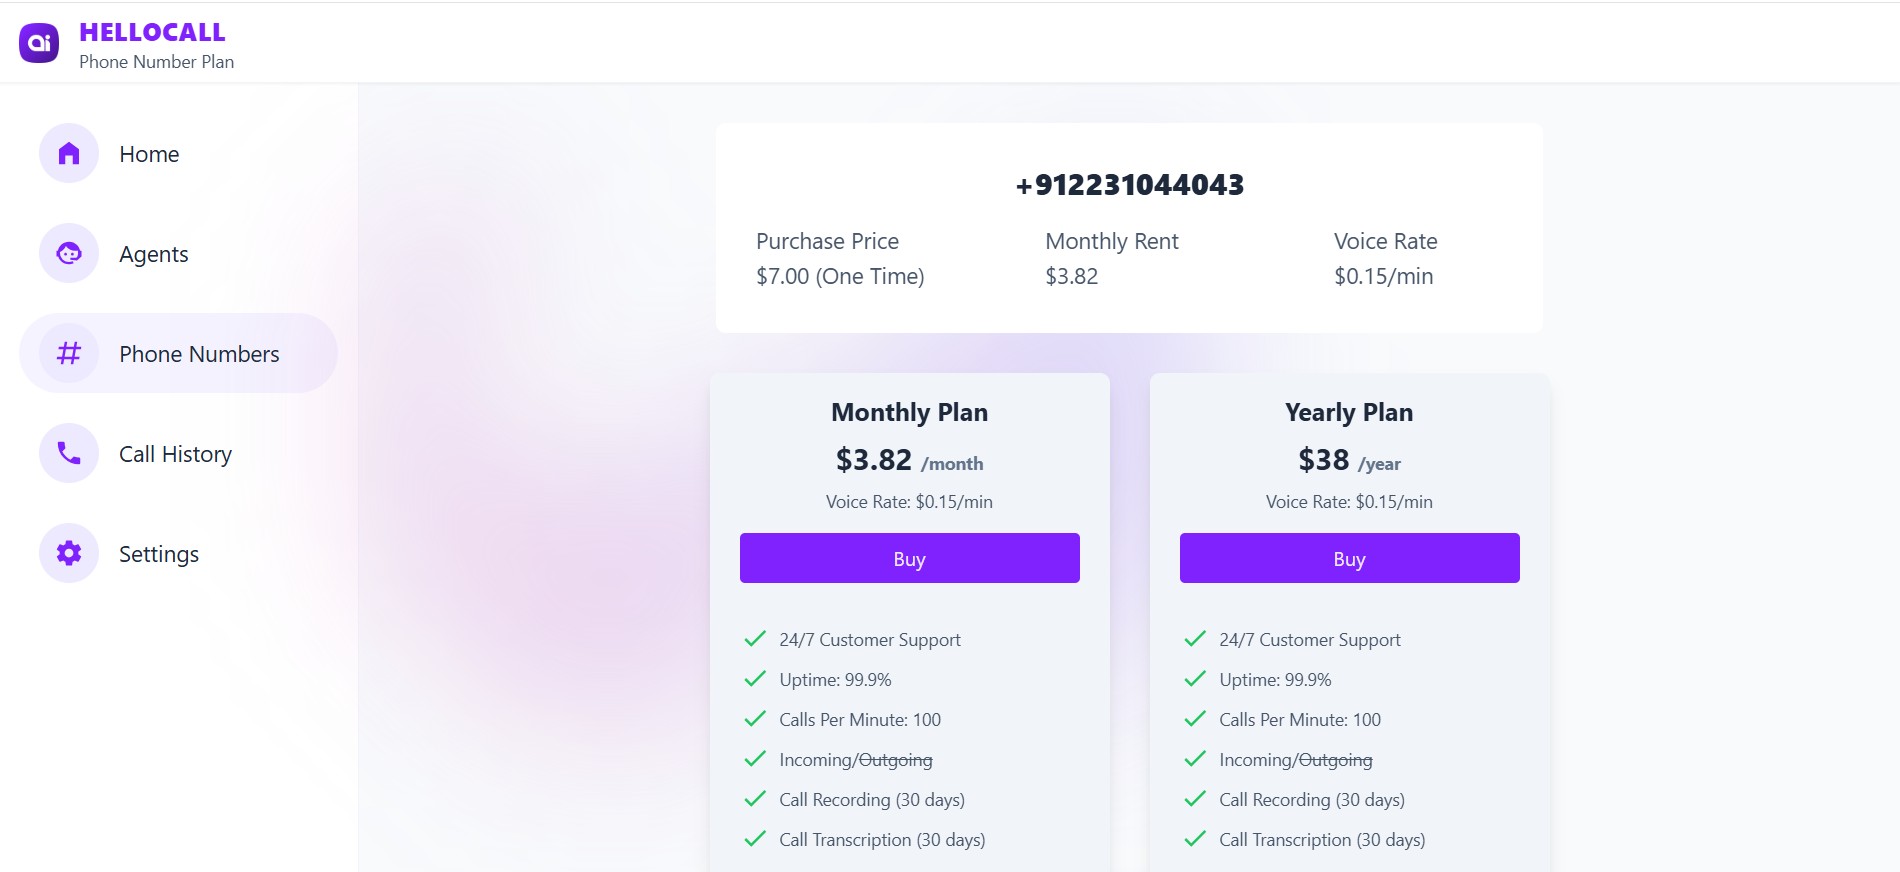1900x872 pixels.
Task: Click the HELLOCALL brand title
Action: tap(153, 31)
